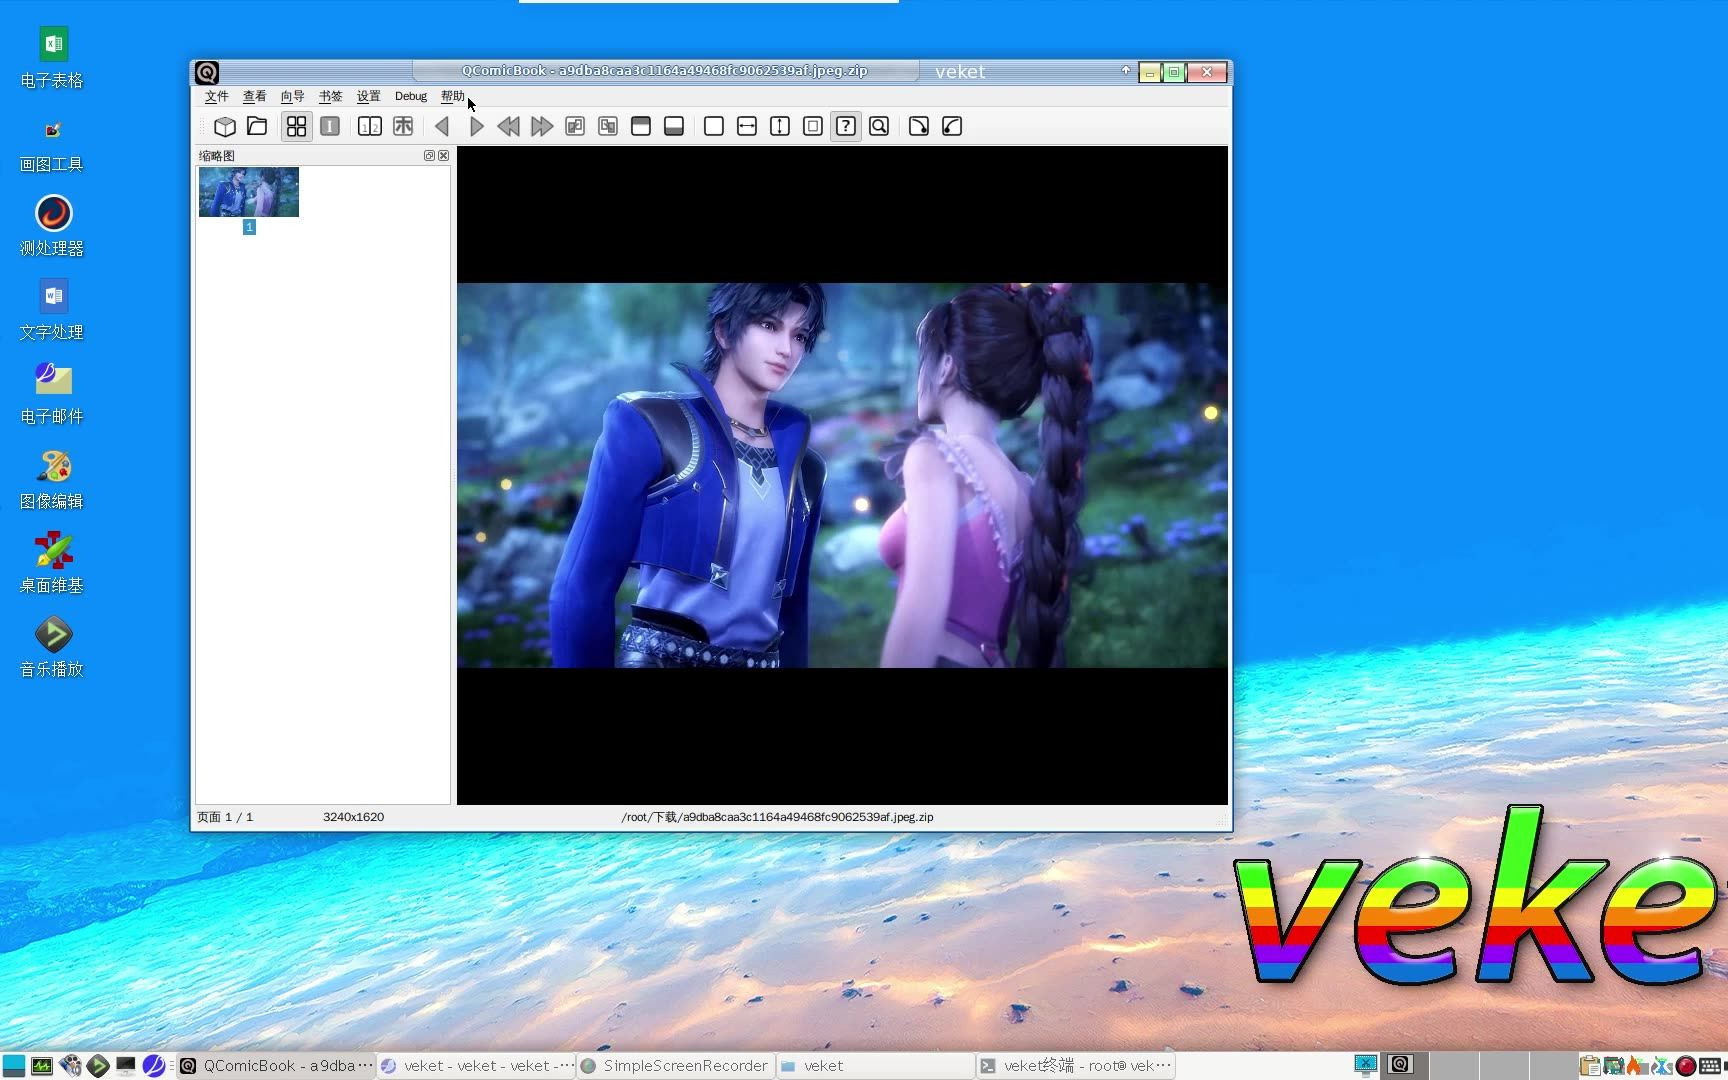Open 图像编辑 desktop icon

click(52, 480)
